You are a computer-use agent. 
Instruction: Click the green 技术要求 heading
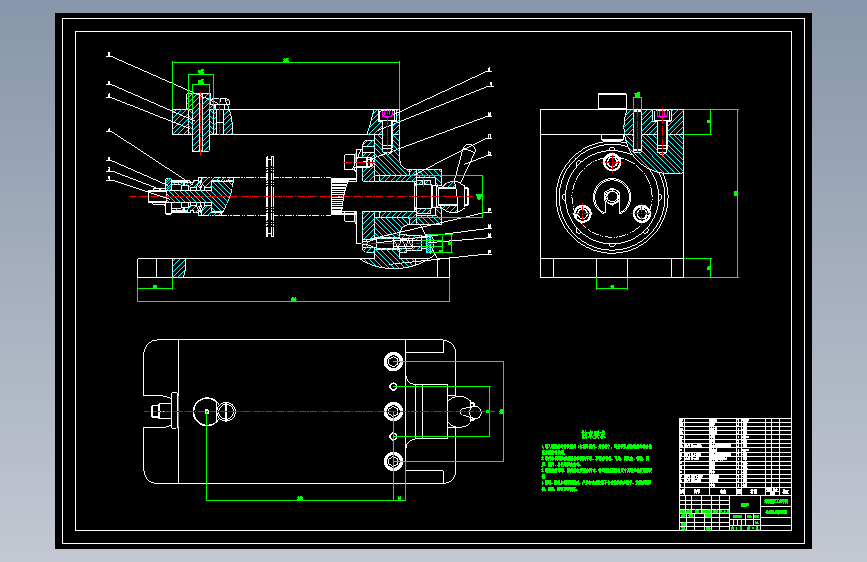[x=593, y=435]
